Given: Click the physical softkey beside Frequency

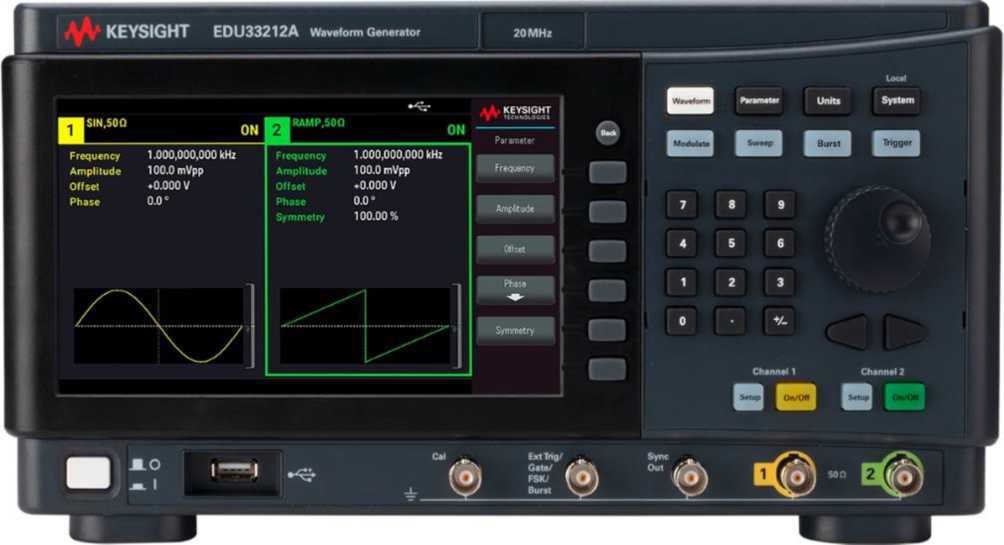Looking at the screenshot, I should point(607,172).
